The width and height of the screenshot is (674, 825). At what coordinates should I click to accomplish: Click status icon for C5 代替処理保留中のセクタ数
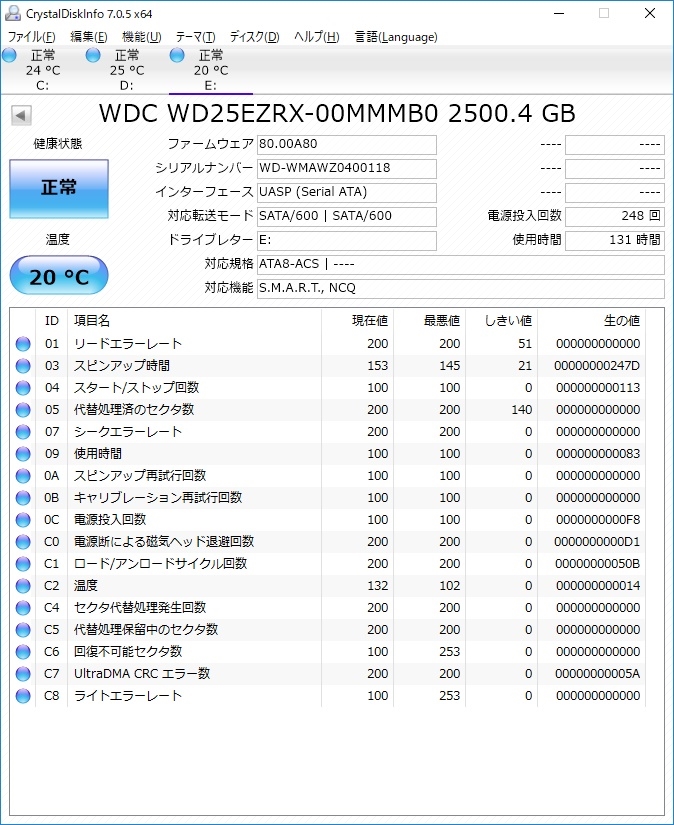(23, 630)
